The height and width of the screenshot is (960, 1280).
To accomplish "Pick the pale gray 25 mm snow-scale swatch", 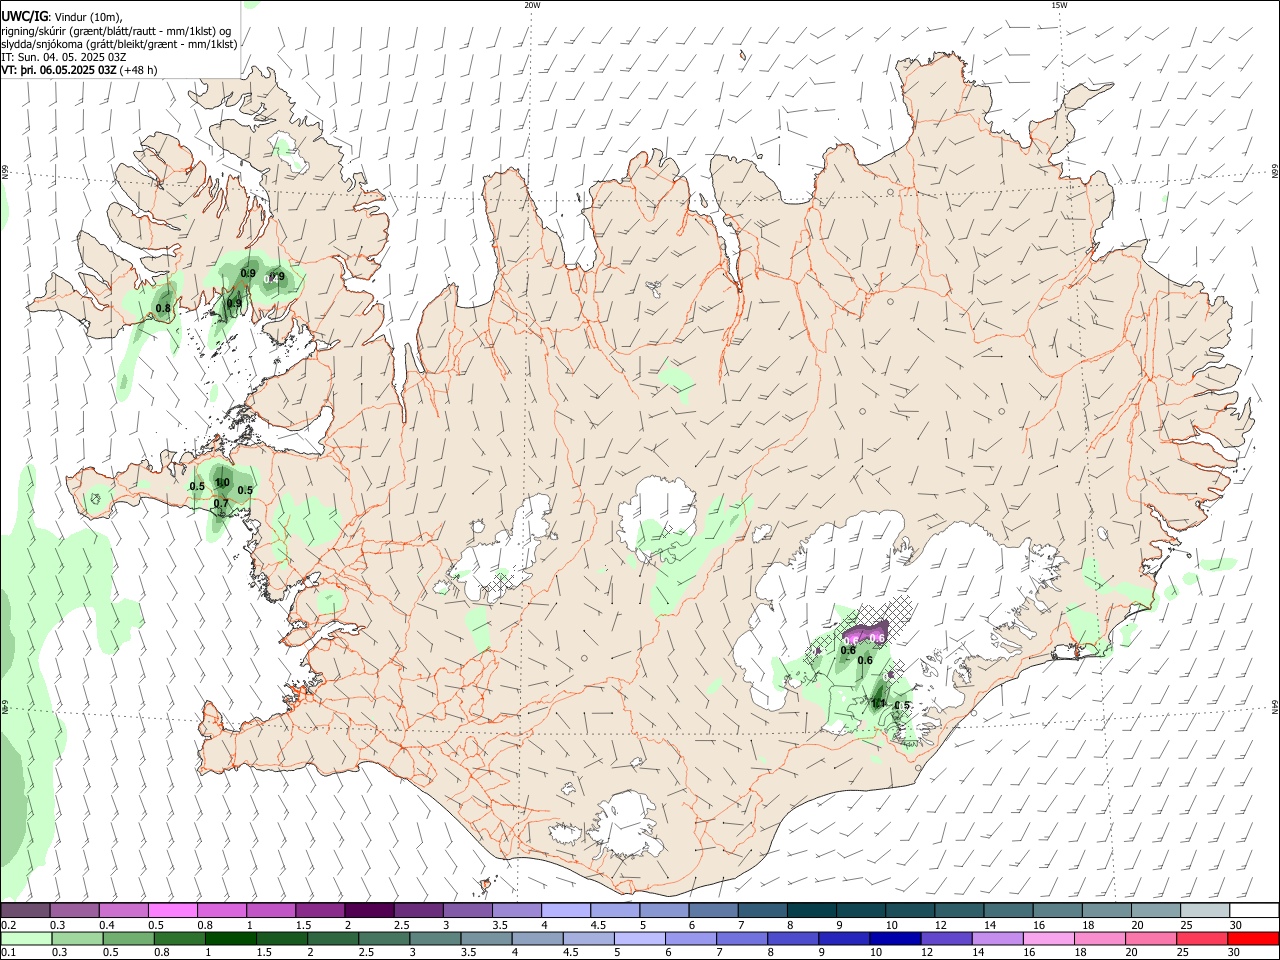I will pyautogui.click(x=1205, y=910).
